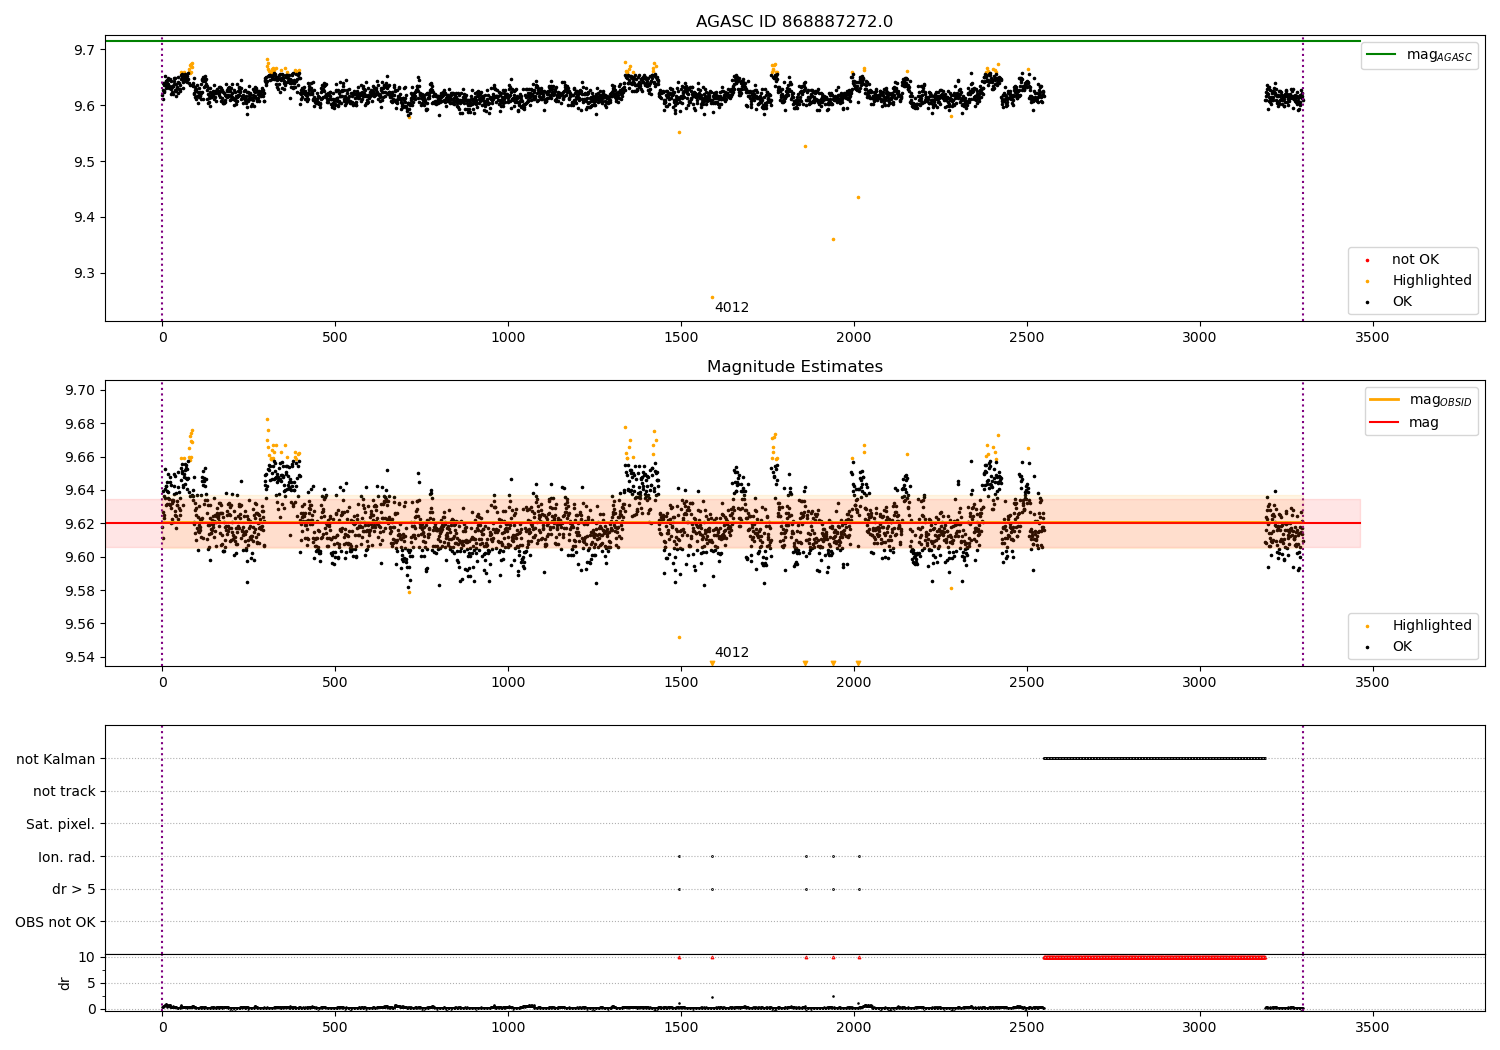This screenshot has height=1050, width=1500.
Task: Click the orange line sample beside mag OBSID
Action: 1385,399
